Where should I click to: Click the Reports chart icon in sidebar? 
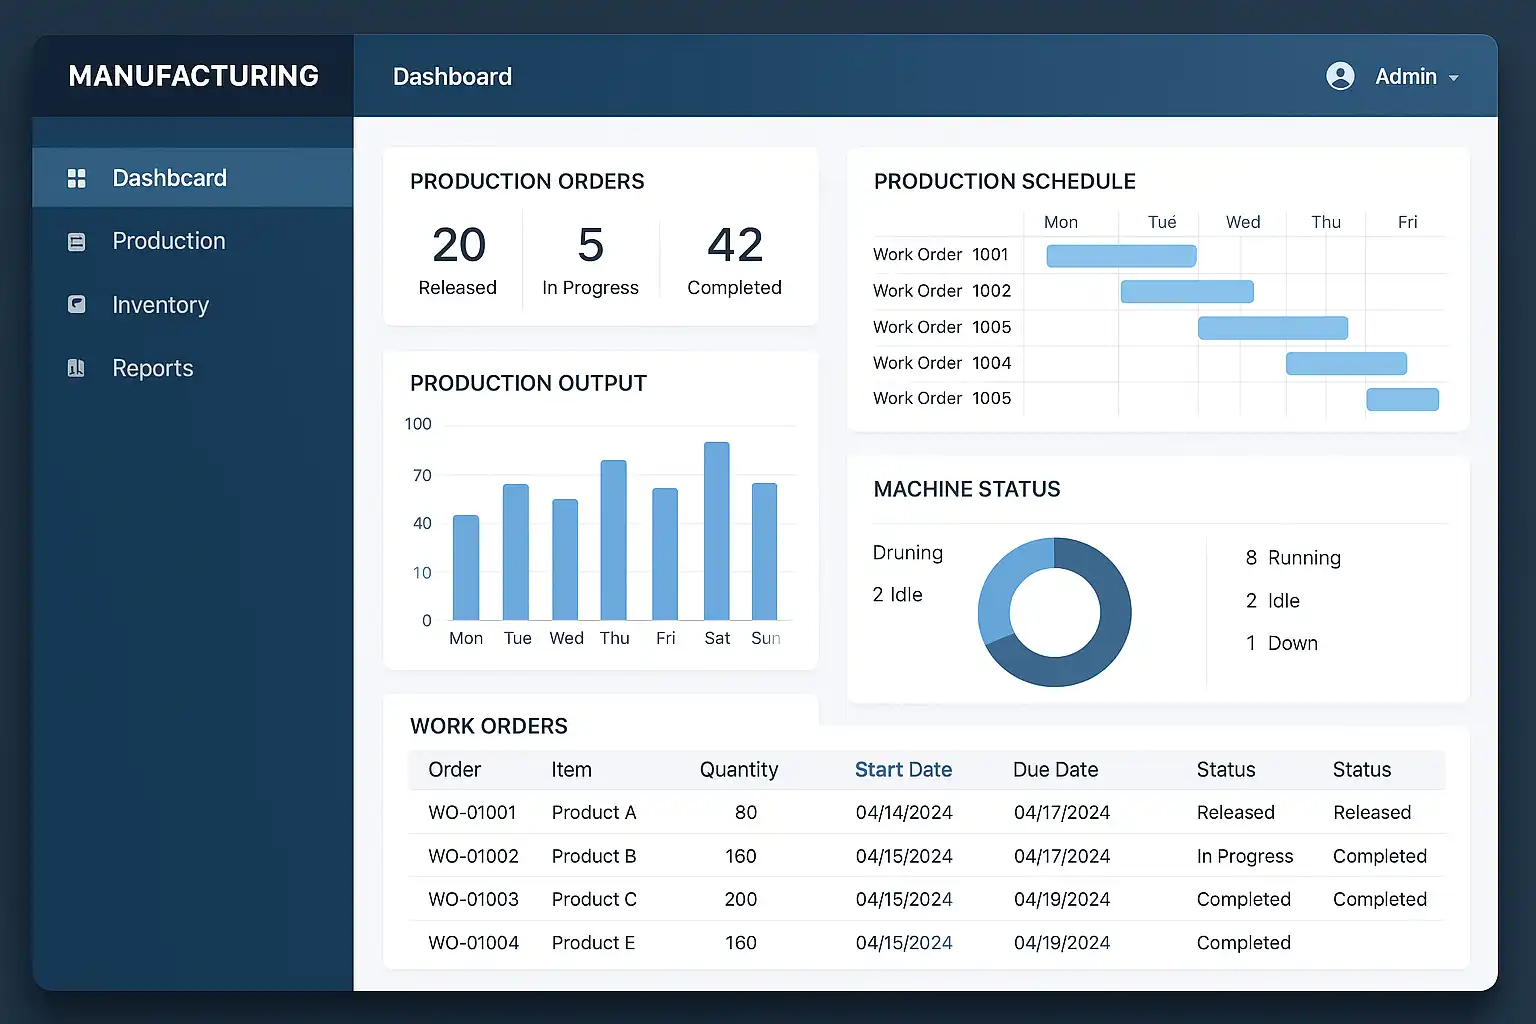click(x=76, y=368)
